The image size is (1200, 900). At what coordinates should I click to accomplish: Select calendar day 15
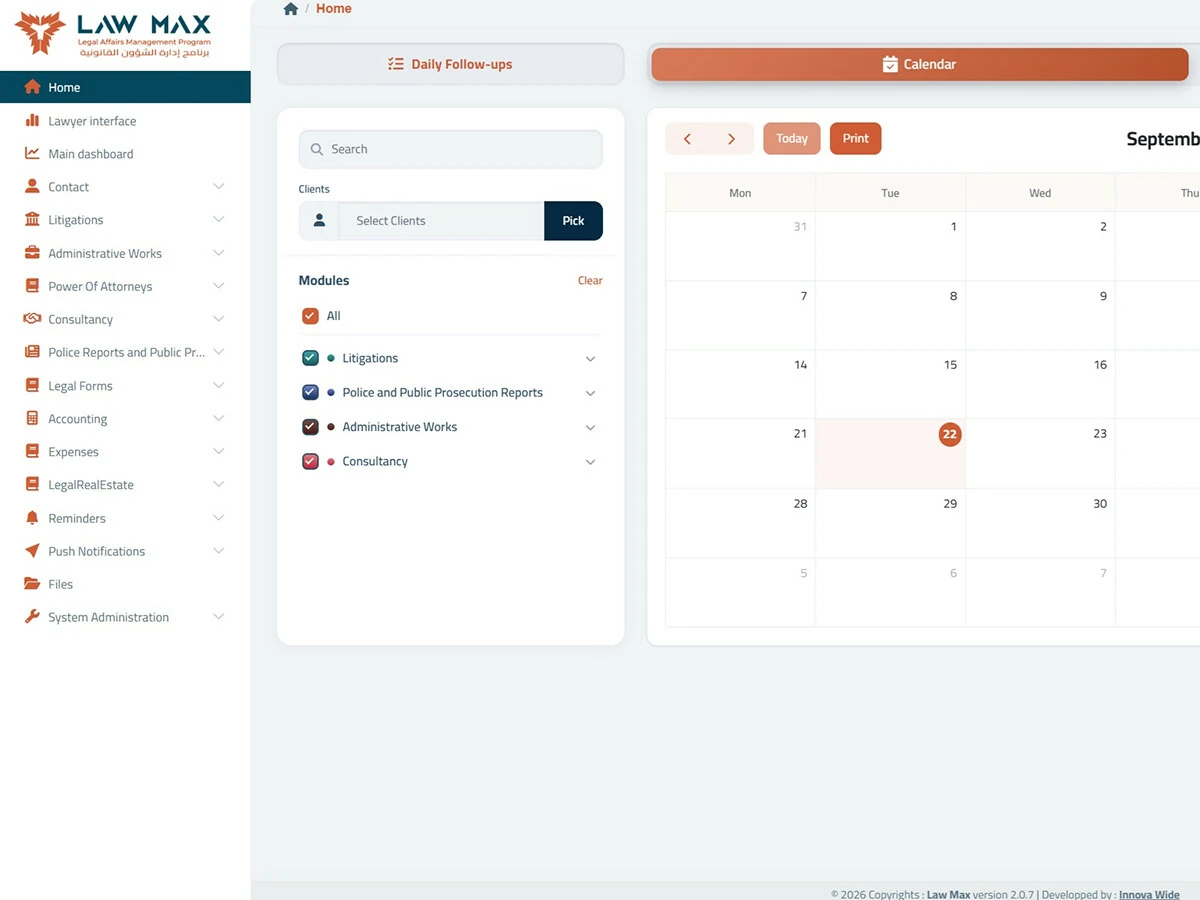(x=890, y=384)
